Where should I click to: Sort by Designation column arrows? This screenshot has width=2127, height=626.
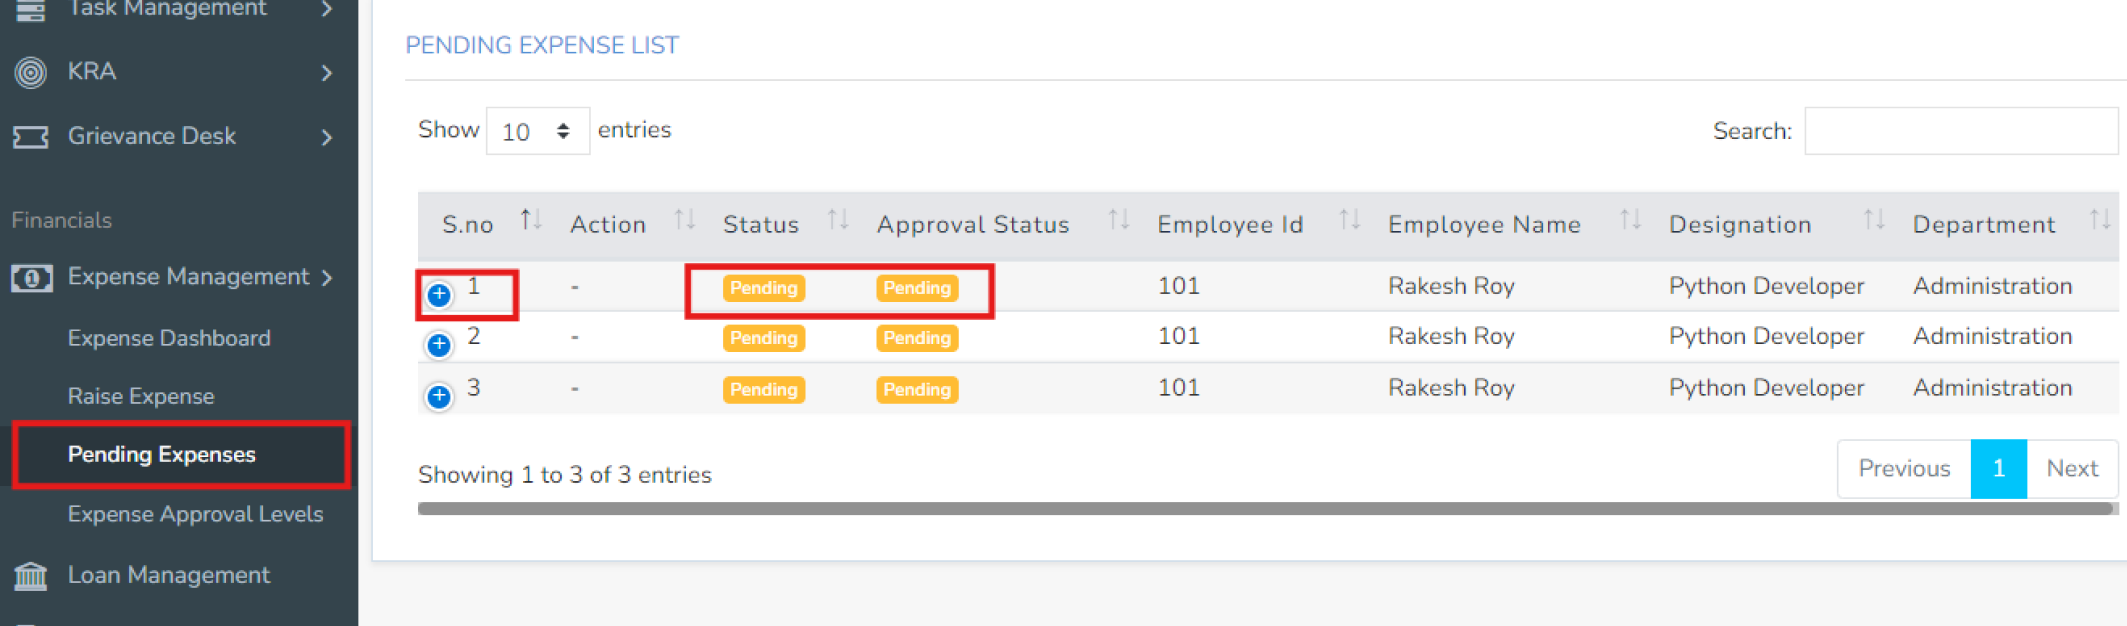coord(1874,219)
